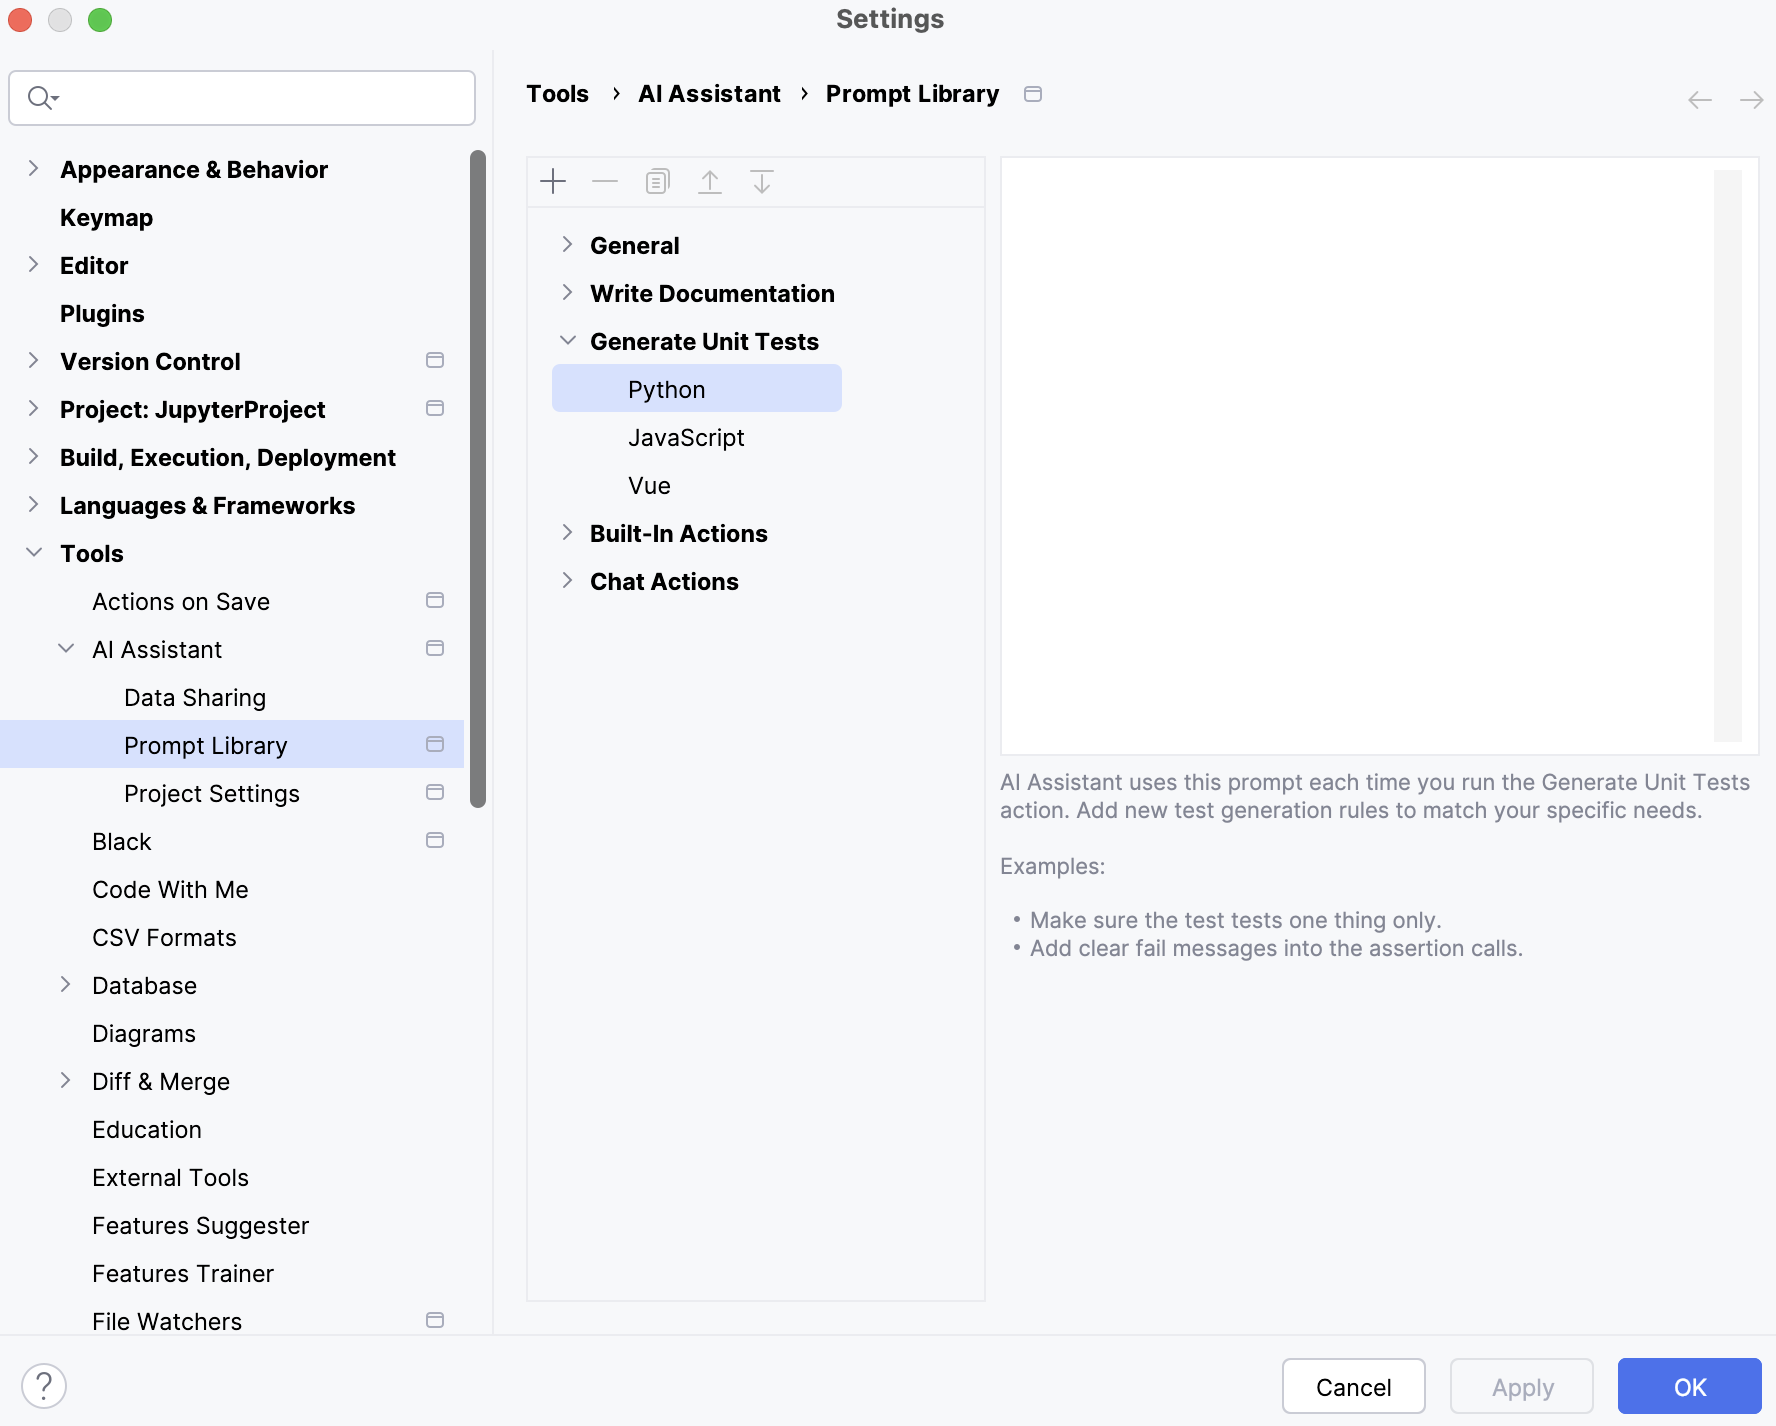Expand Build, Execution, Deployment section

click(x=33, y=456)
